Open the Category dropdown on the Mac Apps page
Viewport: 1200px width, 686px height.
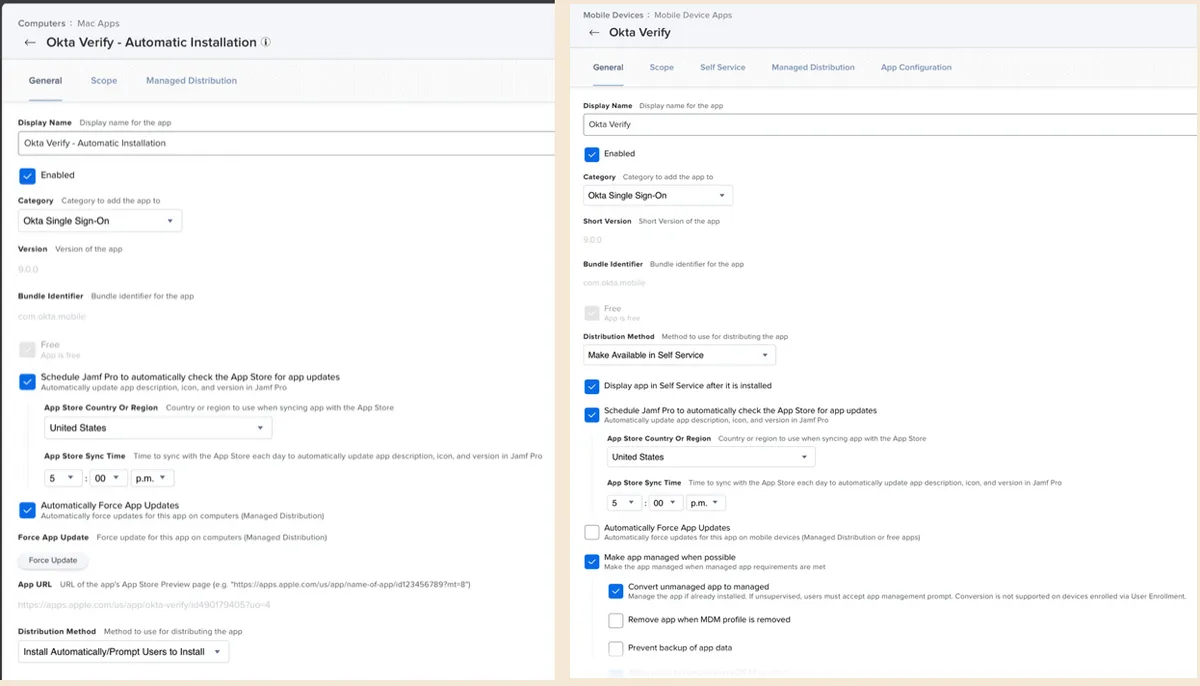pos(98,220)
